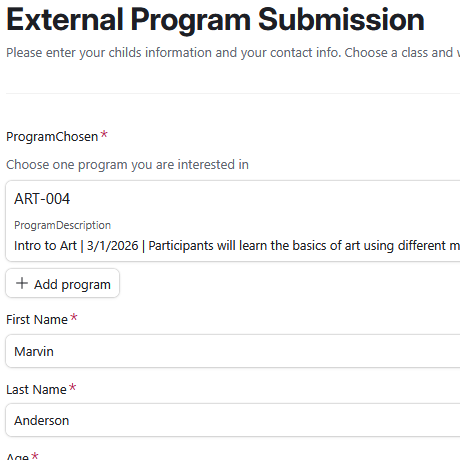Image resolution: width=460 pixels, height=460 pixels.
Task: Click the First Name field label
Action: tap(37, 320)
